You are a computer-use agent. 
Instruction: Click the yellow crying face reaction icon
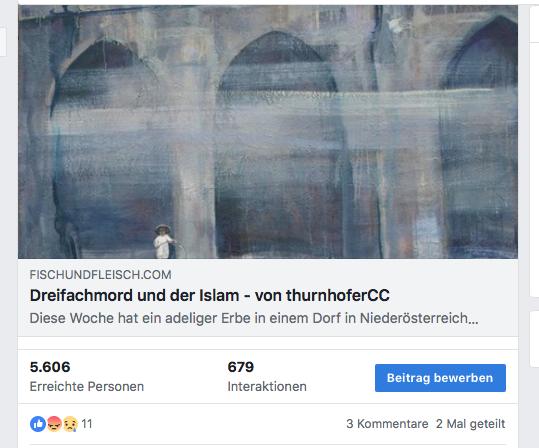70,424
